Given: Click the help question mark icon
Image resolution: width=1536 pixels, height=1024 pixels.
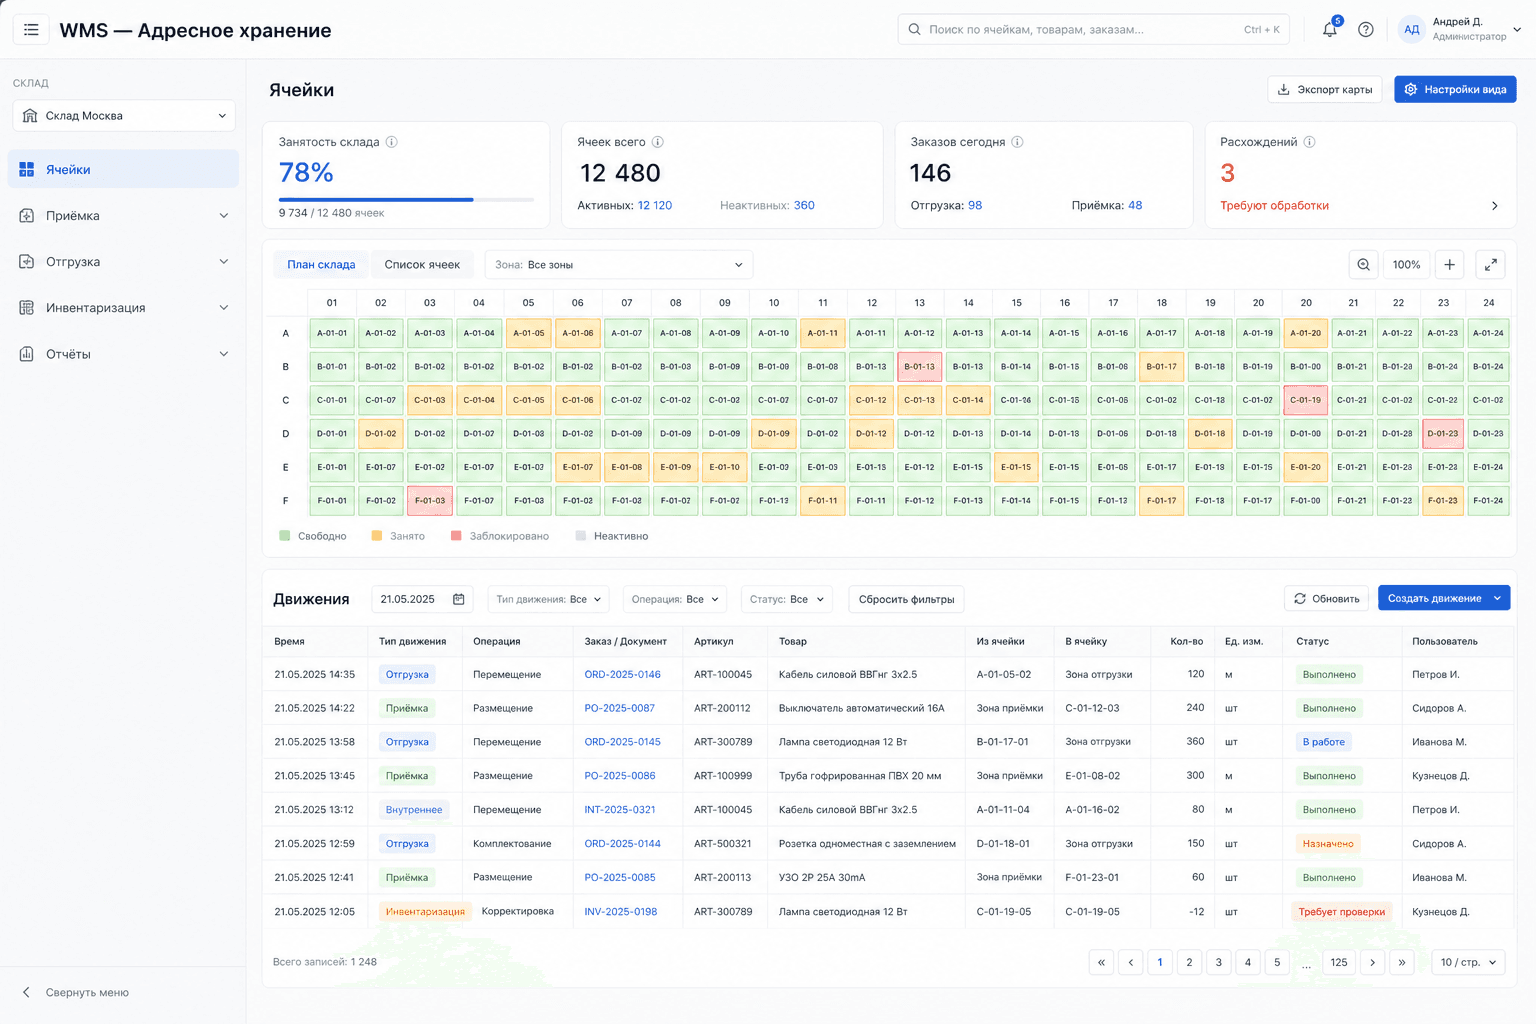Looking at the screenshot, I should pyautogui.click(x=1366, y=30).
